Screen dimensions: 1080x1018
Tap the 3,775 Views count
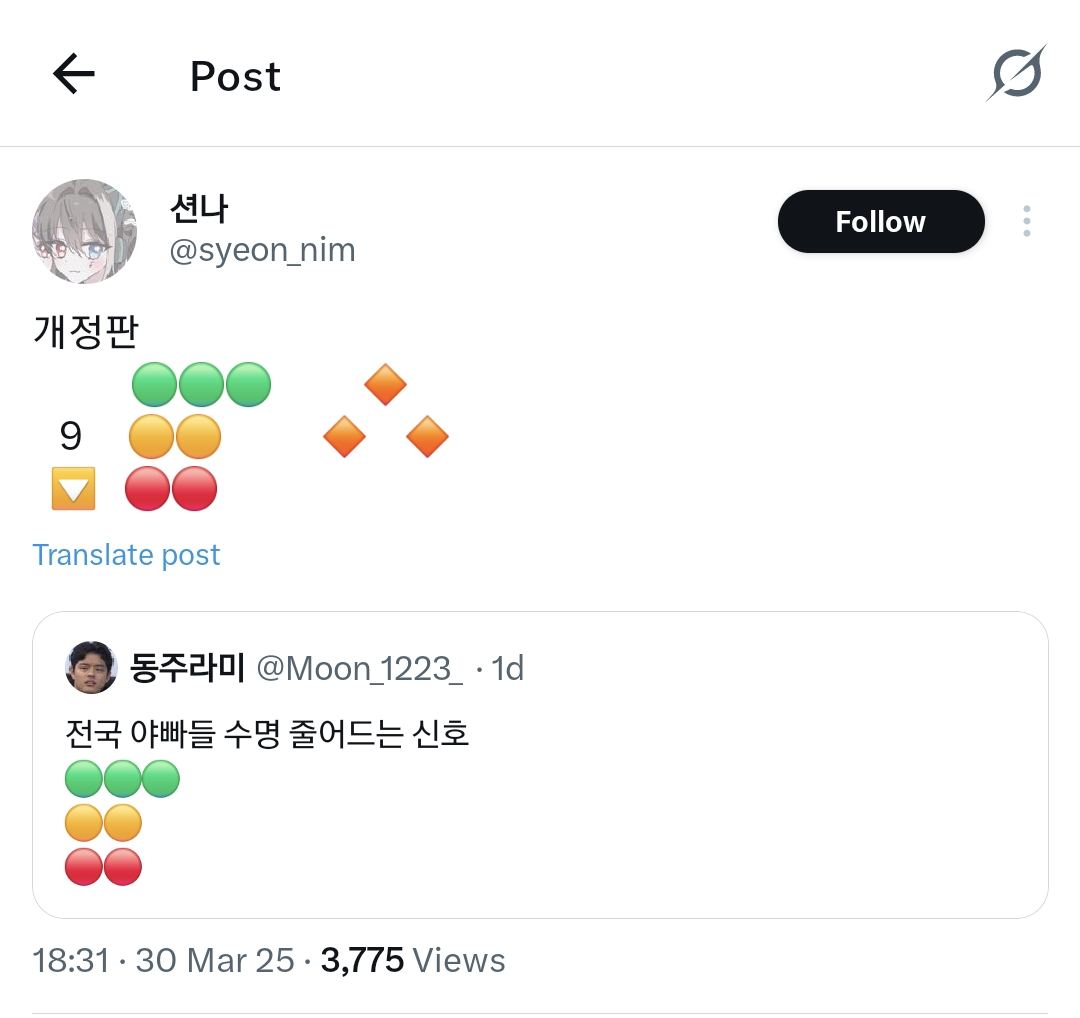point(413,961)
